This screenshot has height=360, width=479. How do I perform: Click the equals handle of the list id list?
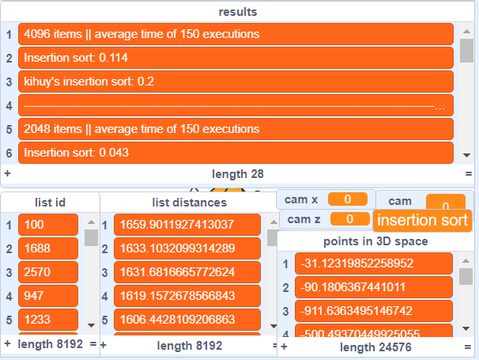[93, 344]
